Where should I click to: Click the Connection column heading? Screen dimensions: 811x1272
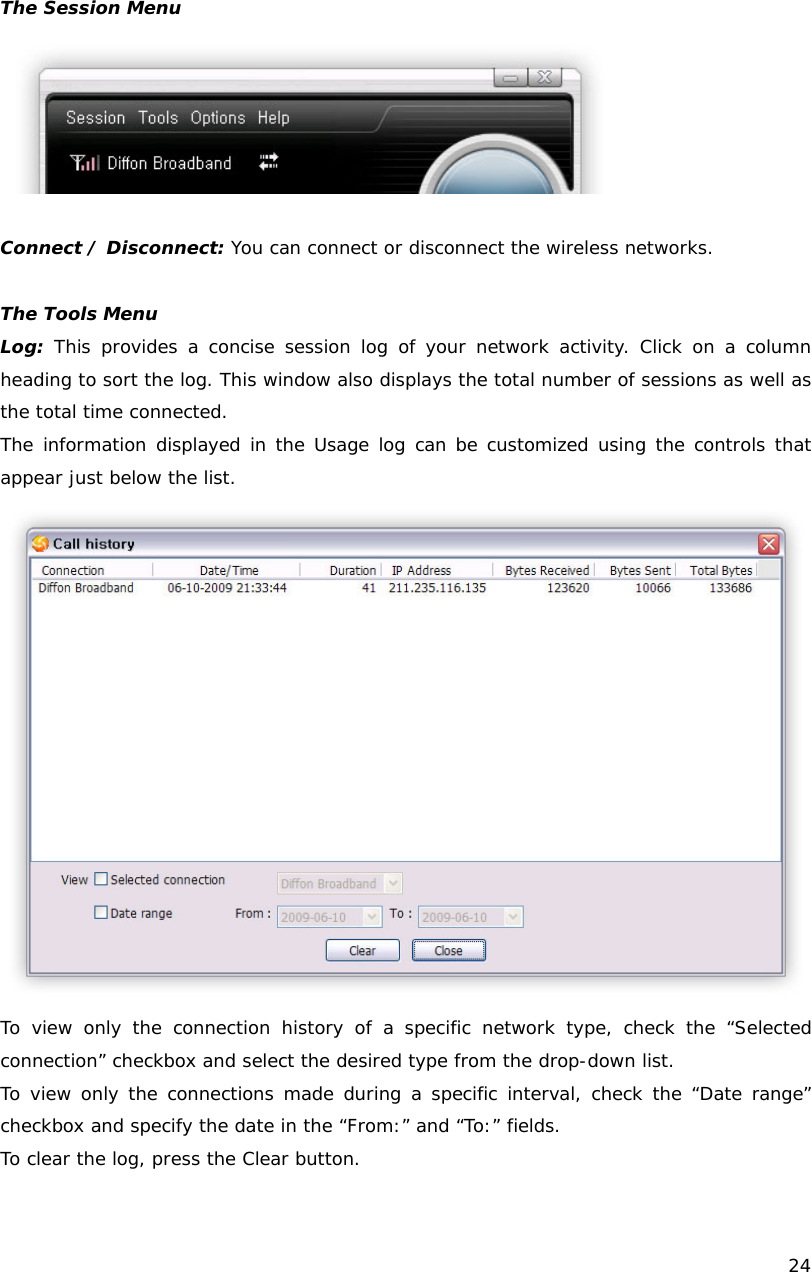[x=76, y=570]
